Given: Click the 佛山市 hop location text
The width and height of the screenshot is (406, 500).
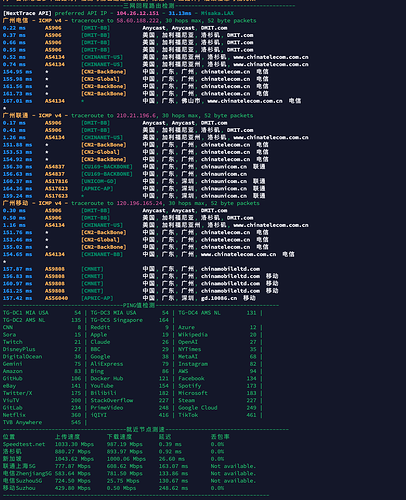Looking at the screenshot, I should 191,101.
